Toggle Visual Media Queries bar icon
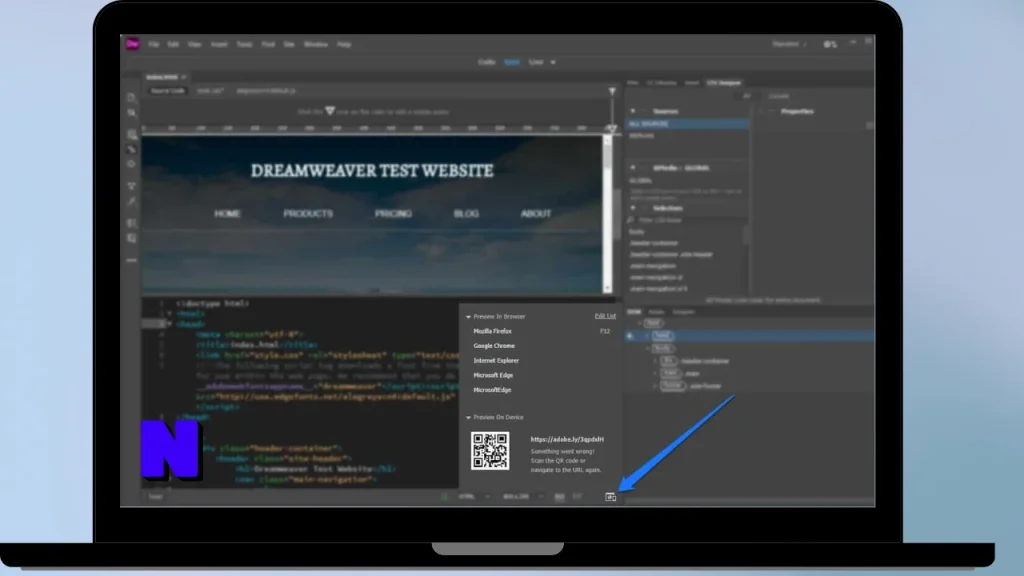Screen dimensions: 1024x576 [x=131, y=150]
